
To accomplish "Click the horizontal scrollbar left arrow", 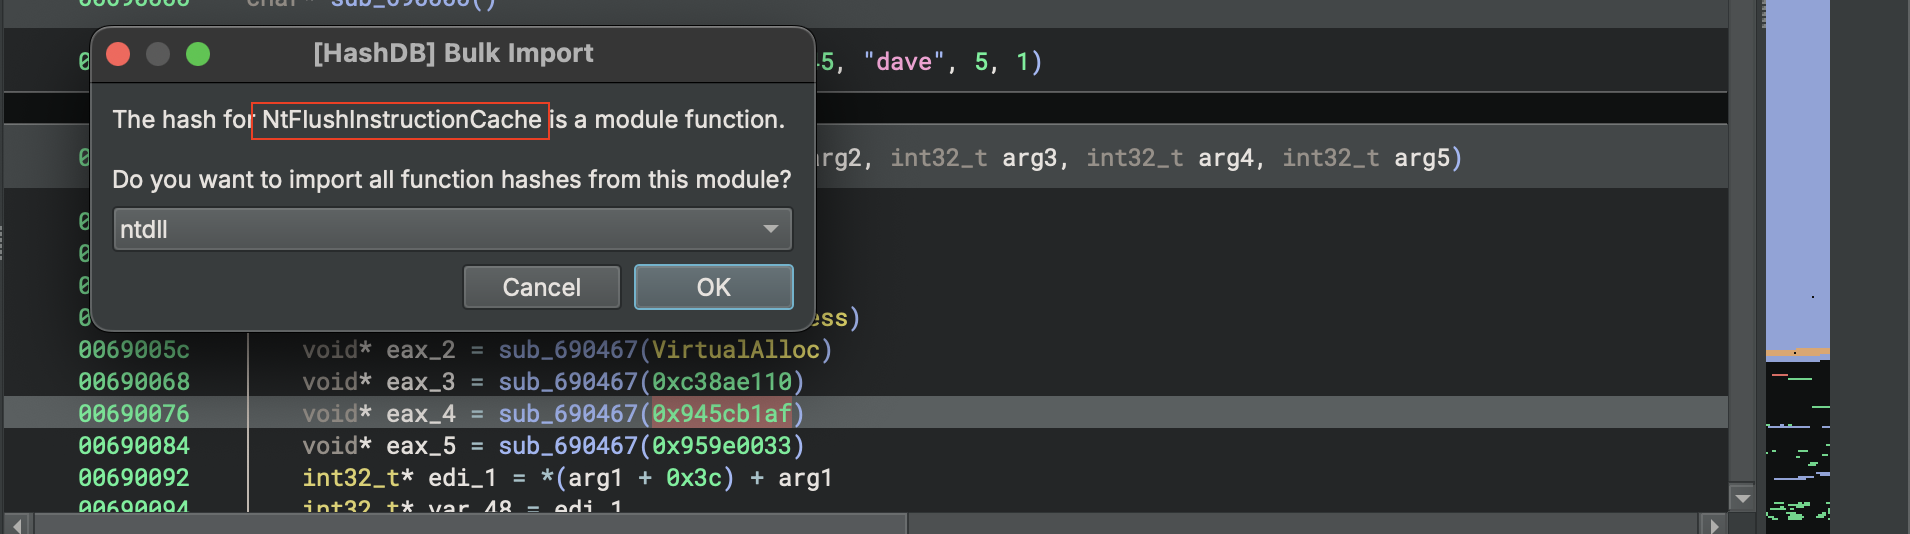I will click(x=17, y=524).
